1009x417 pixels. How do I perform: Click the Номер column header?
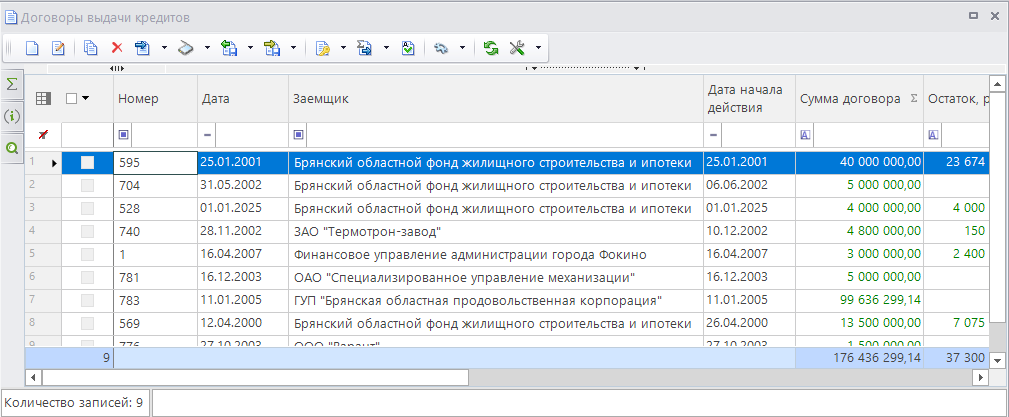154,98
